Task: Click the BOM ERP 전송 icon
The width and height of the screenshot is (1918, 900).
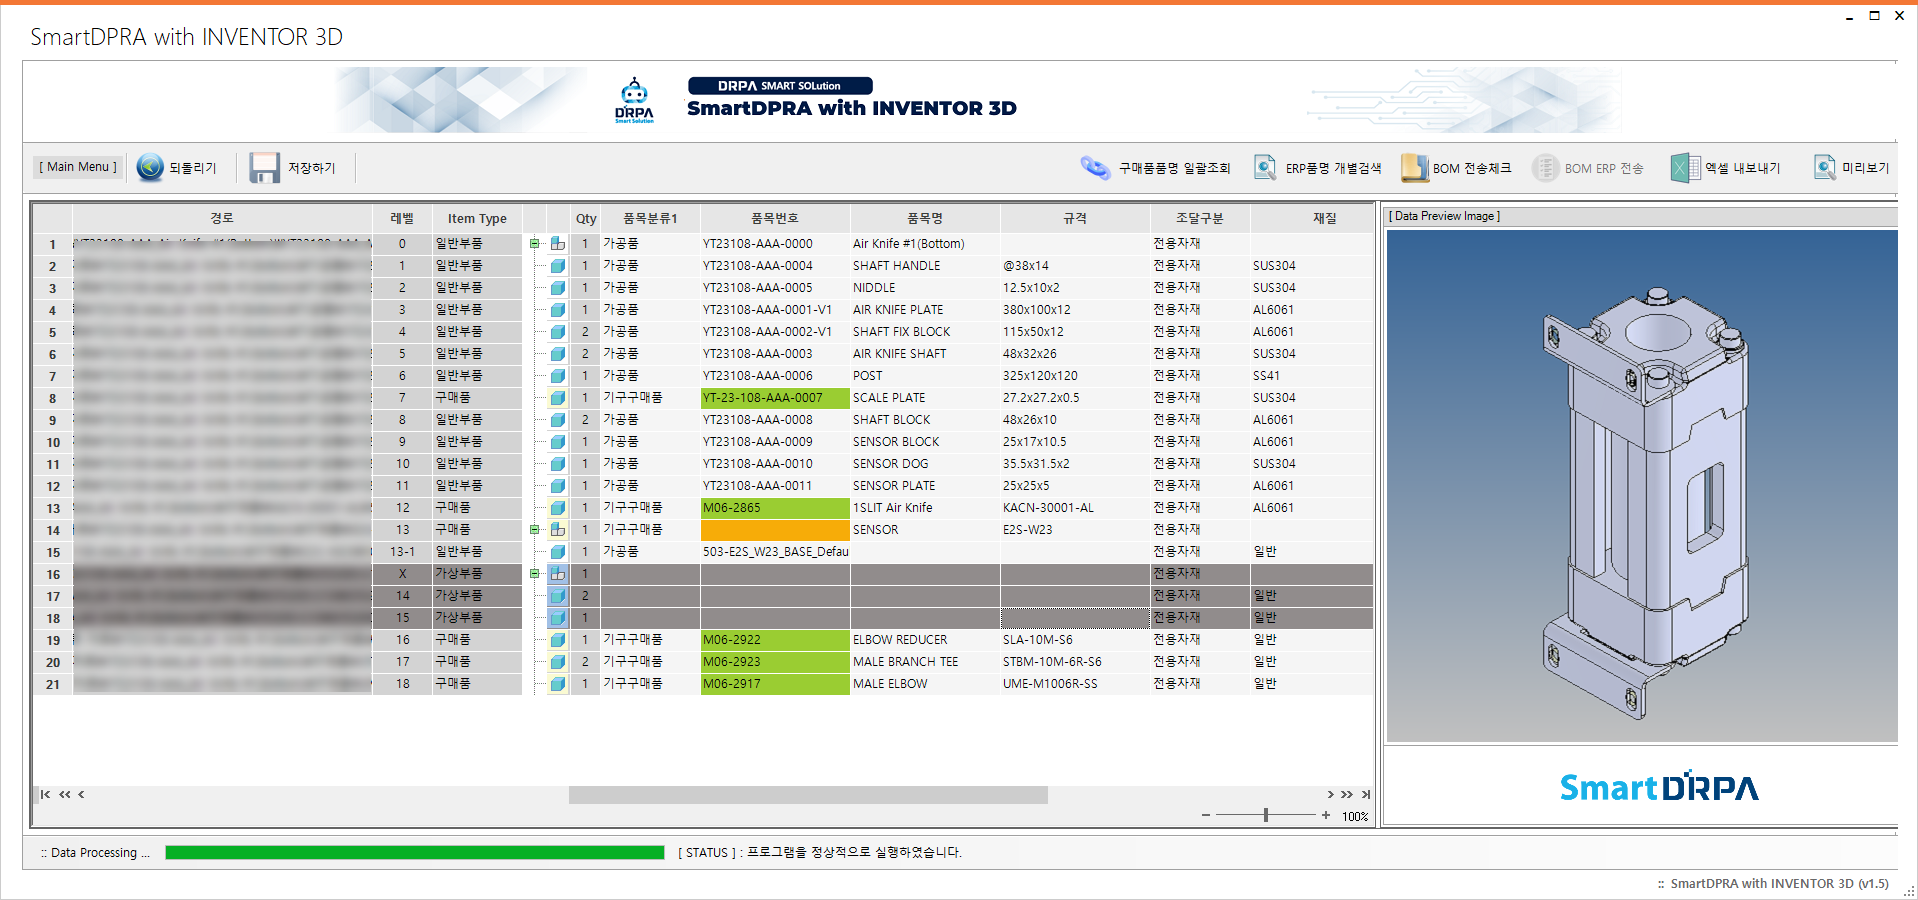Action: (x=1546, y=168)
